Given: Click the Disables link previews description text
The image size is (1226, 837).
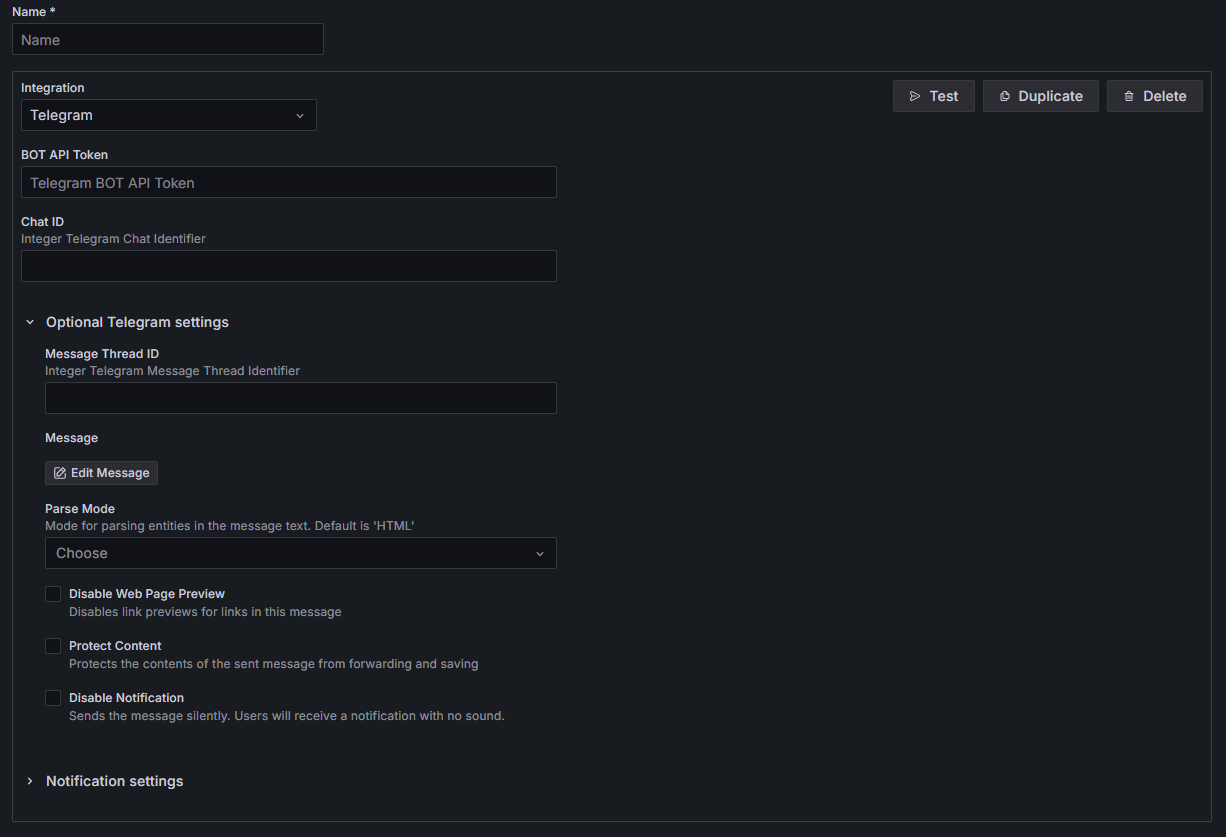Looking at the screenshot, I should click(205, 612).
